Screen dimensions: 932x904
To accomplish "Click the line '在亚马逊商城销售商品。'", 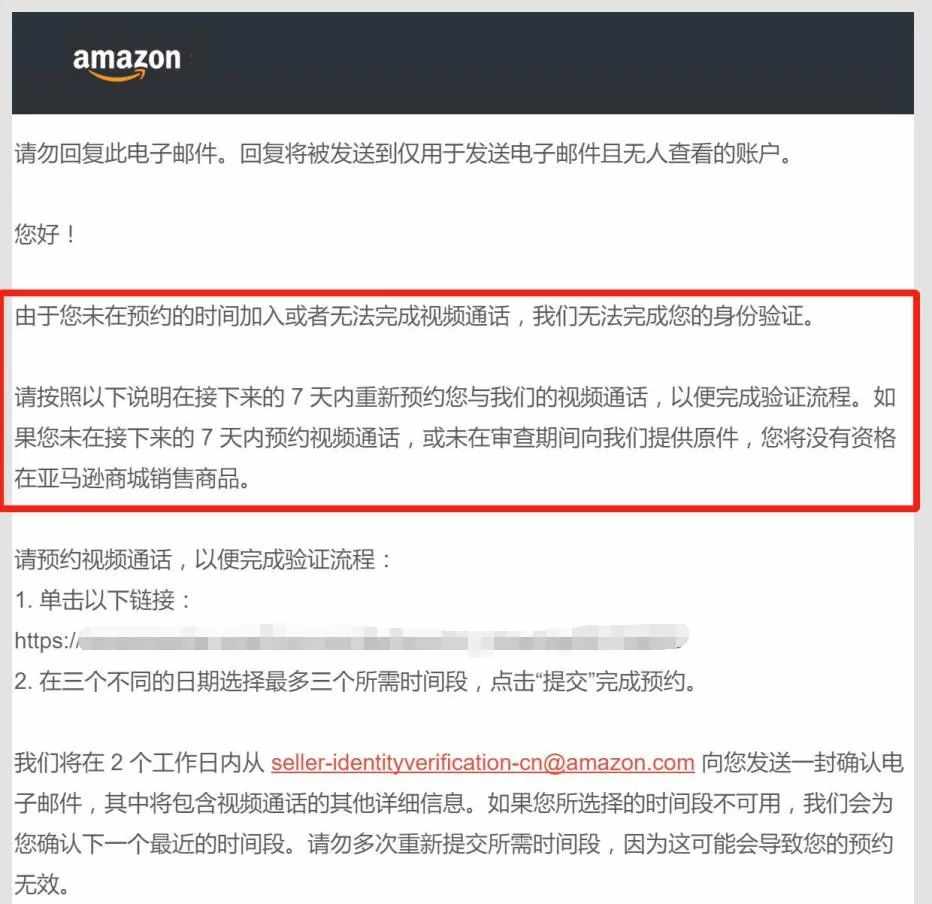I will (133, 478).
